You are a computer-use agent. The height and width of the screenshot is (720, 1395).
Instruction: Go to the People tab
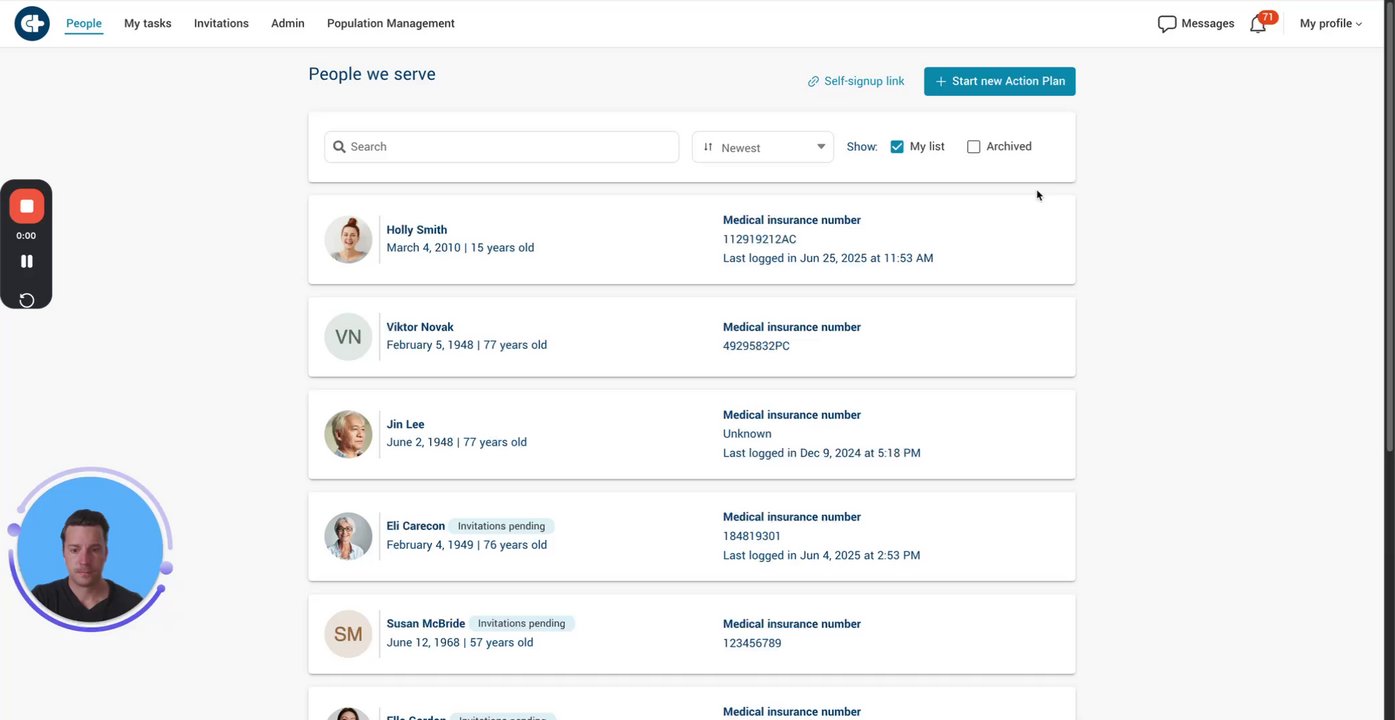coord(84,24)
